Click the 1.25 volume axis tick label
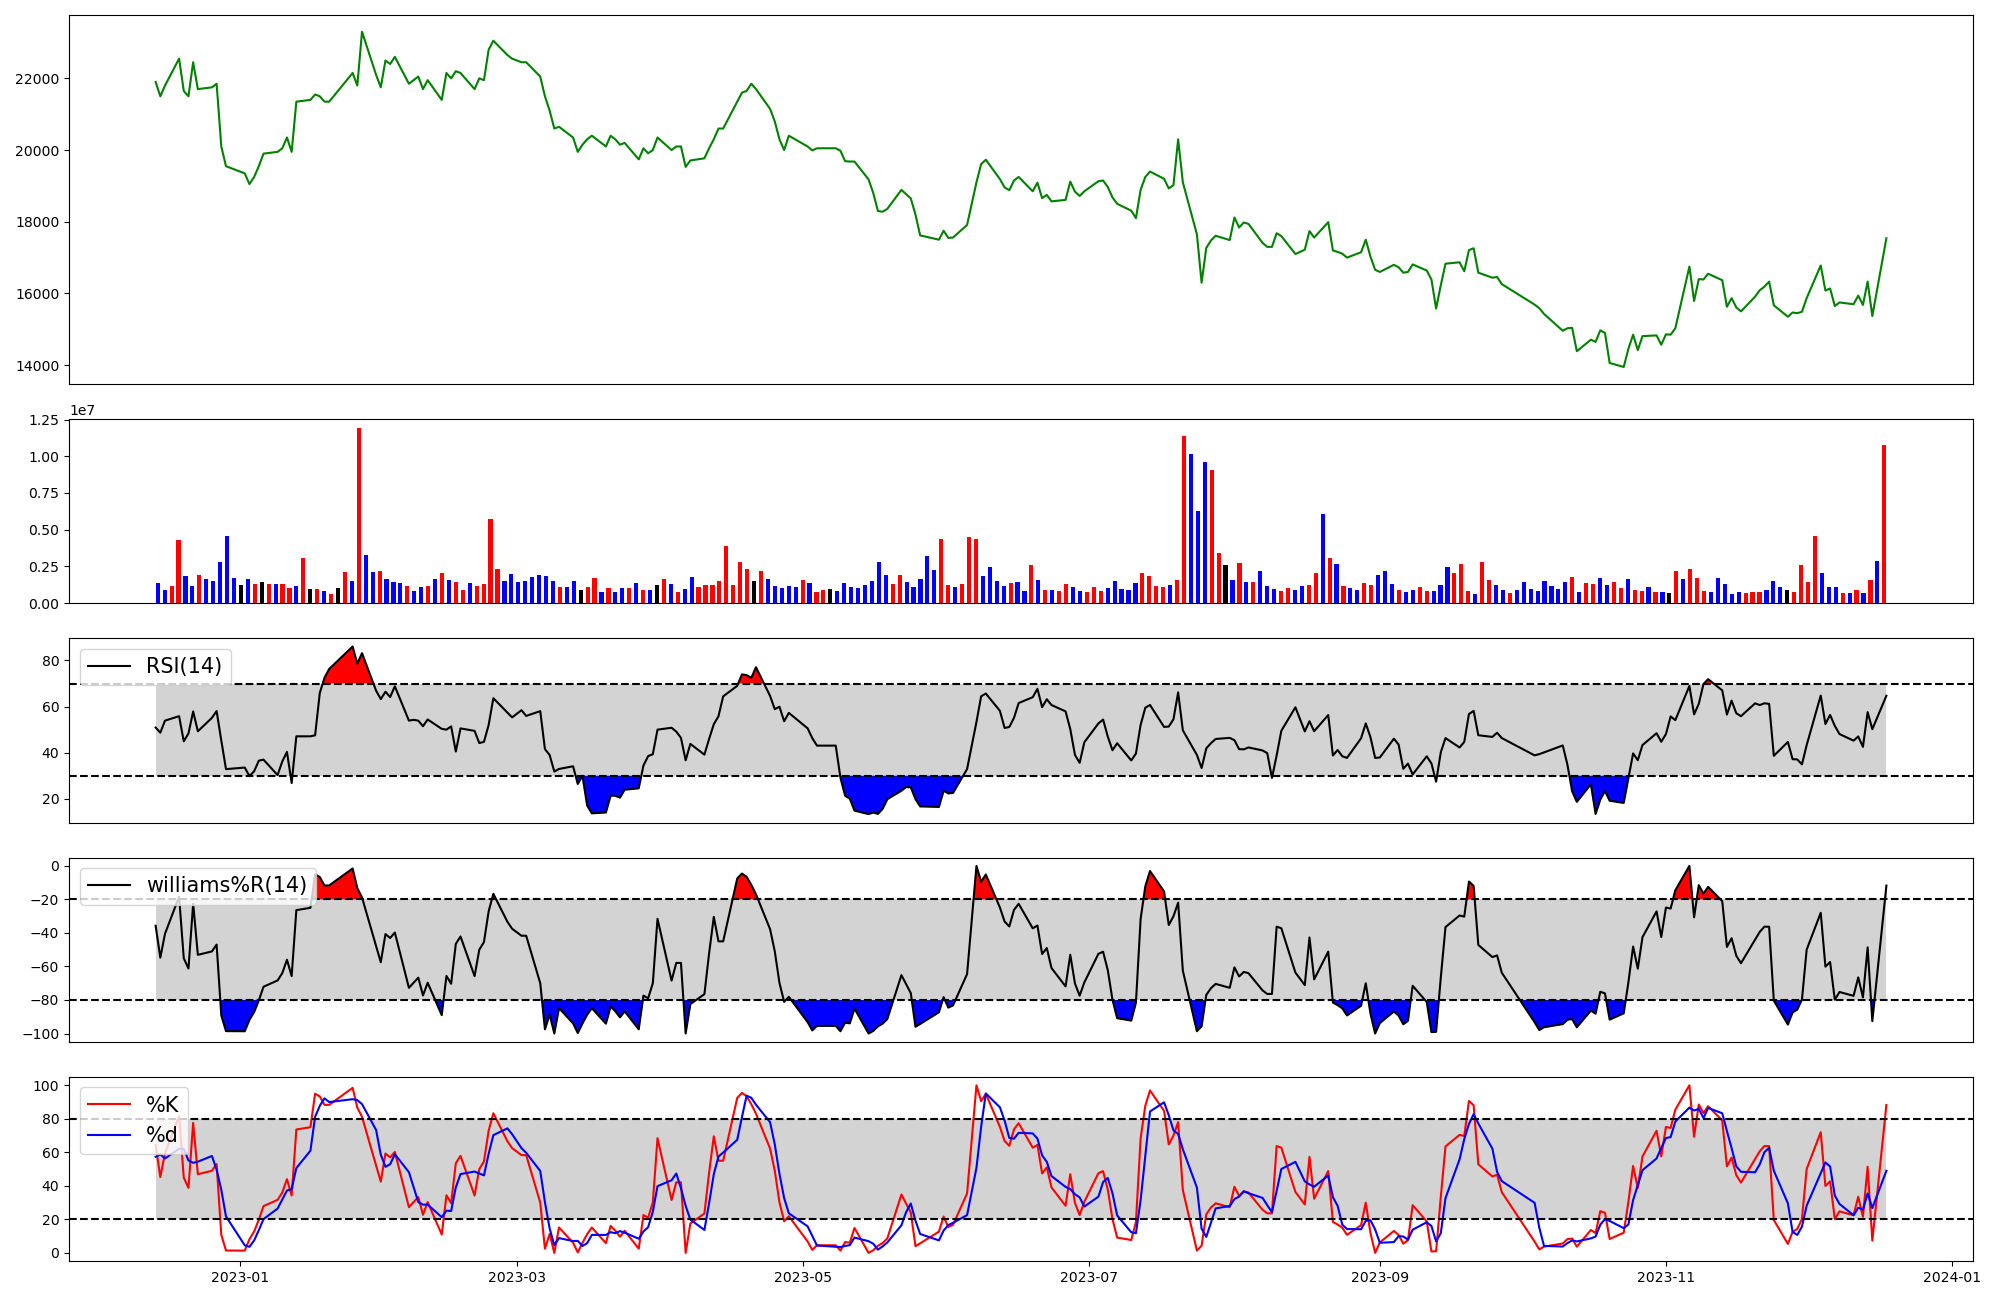The width and height of the screenshot is (2000, 1300). point(45,420)
